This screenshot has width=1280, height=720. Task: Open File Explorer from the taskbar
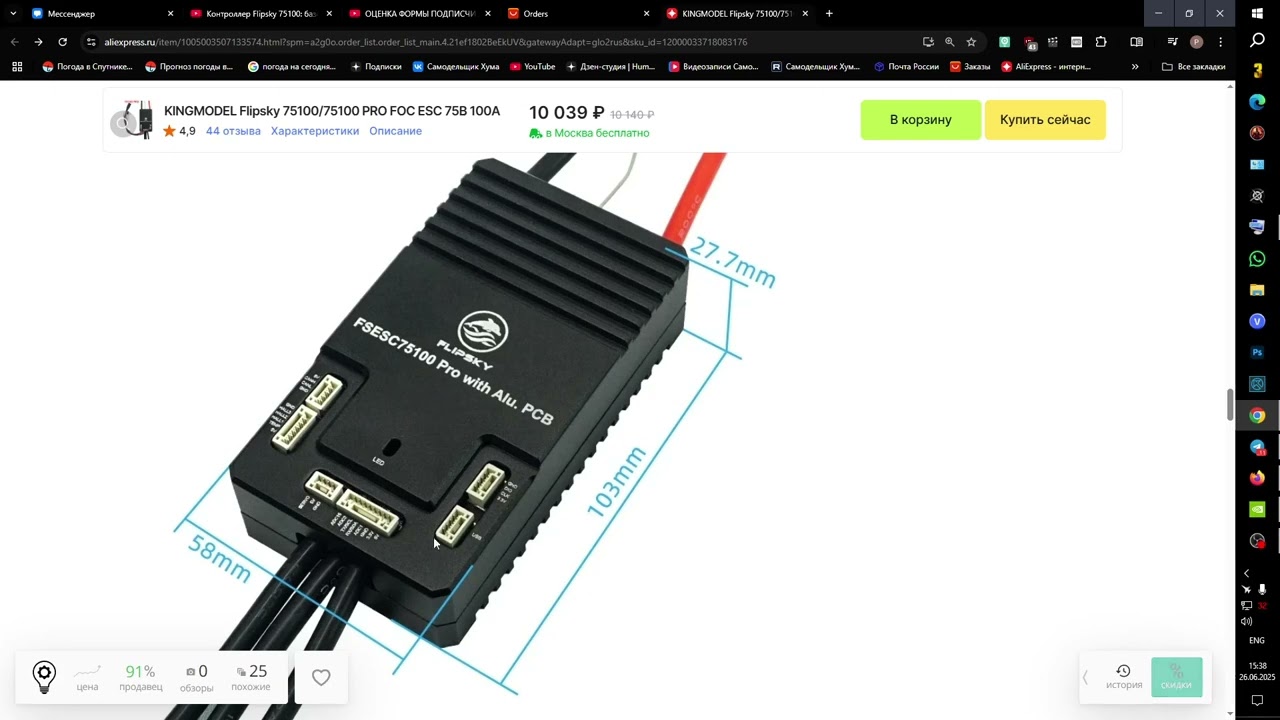(x=1257, y=290)
